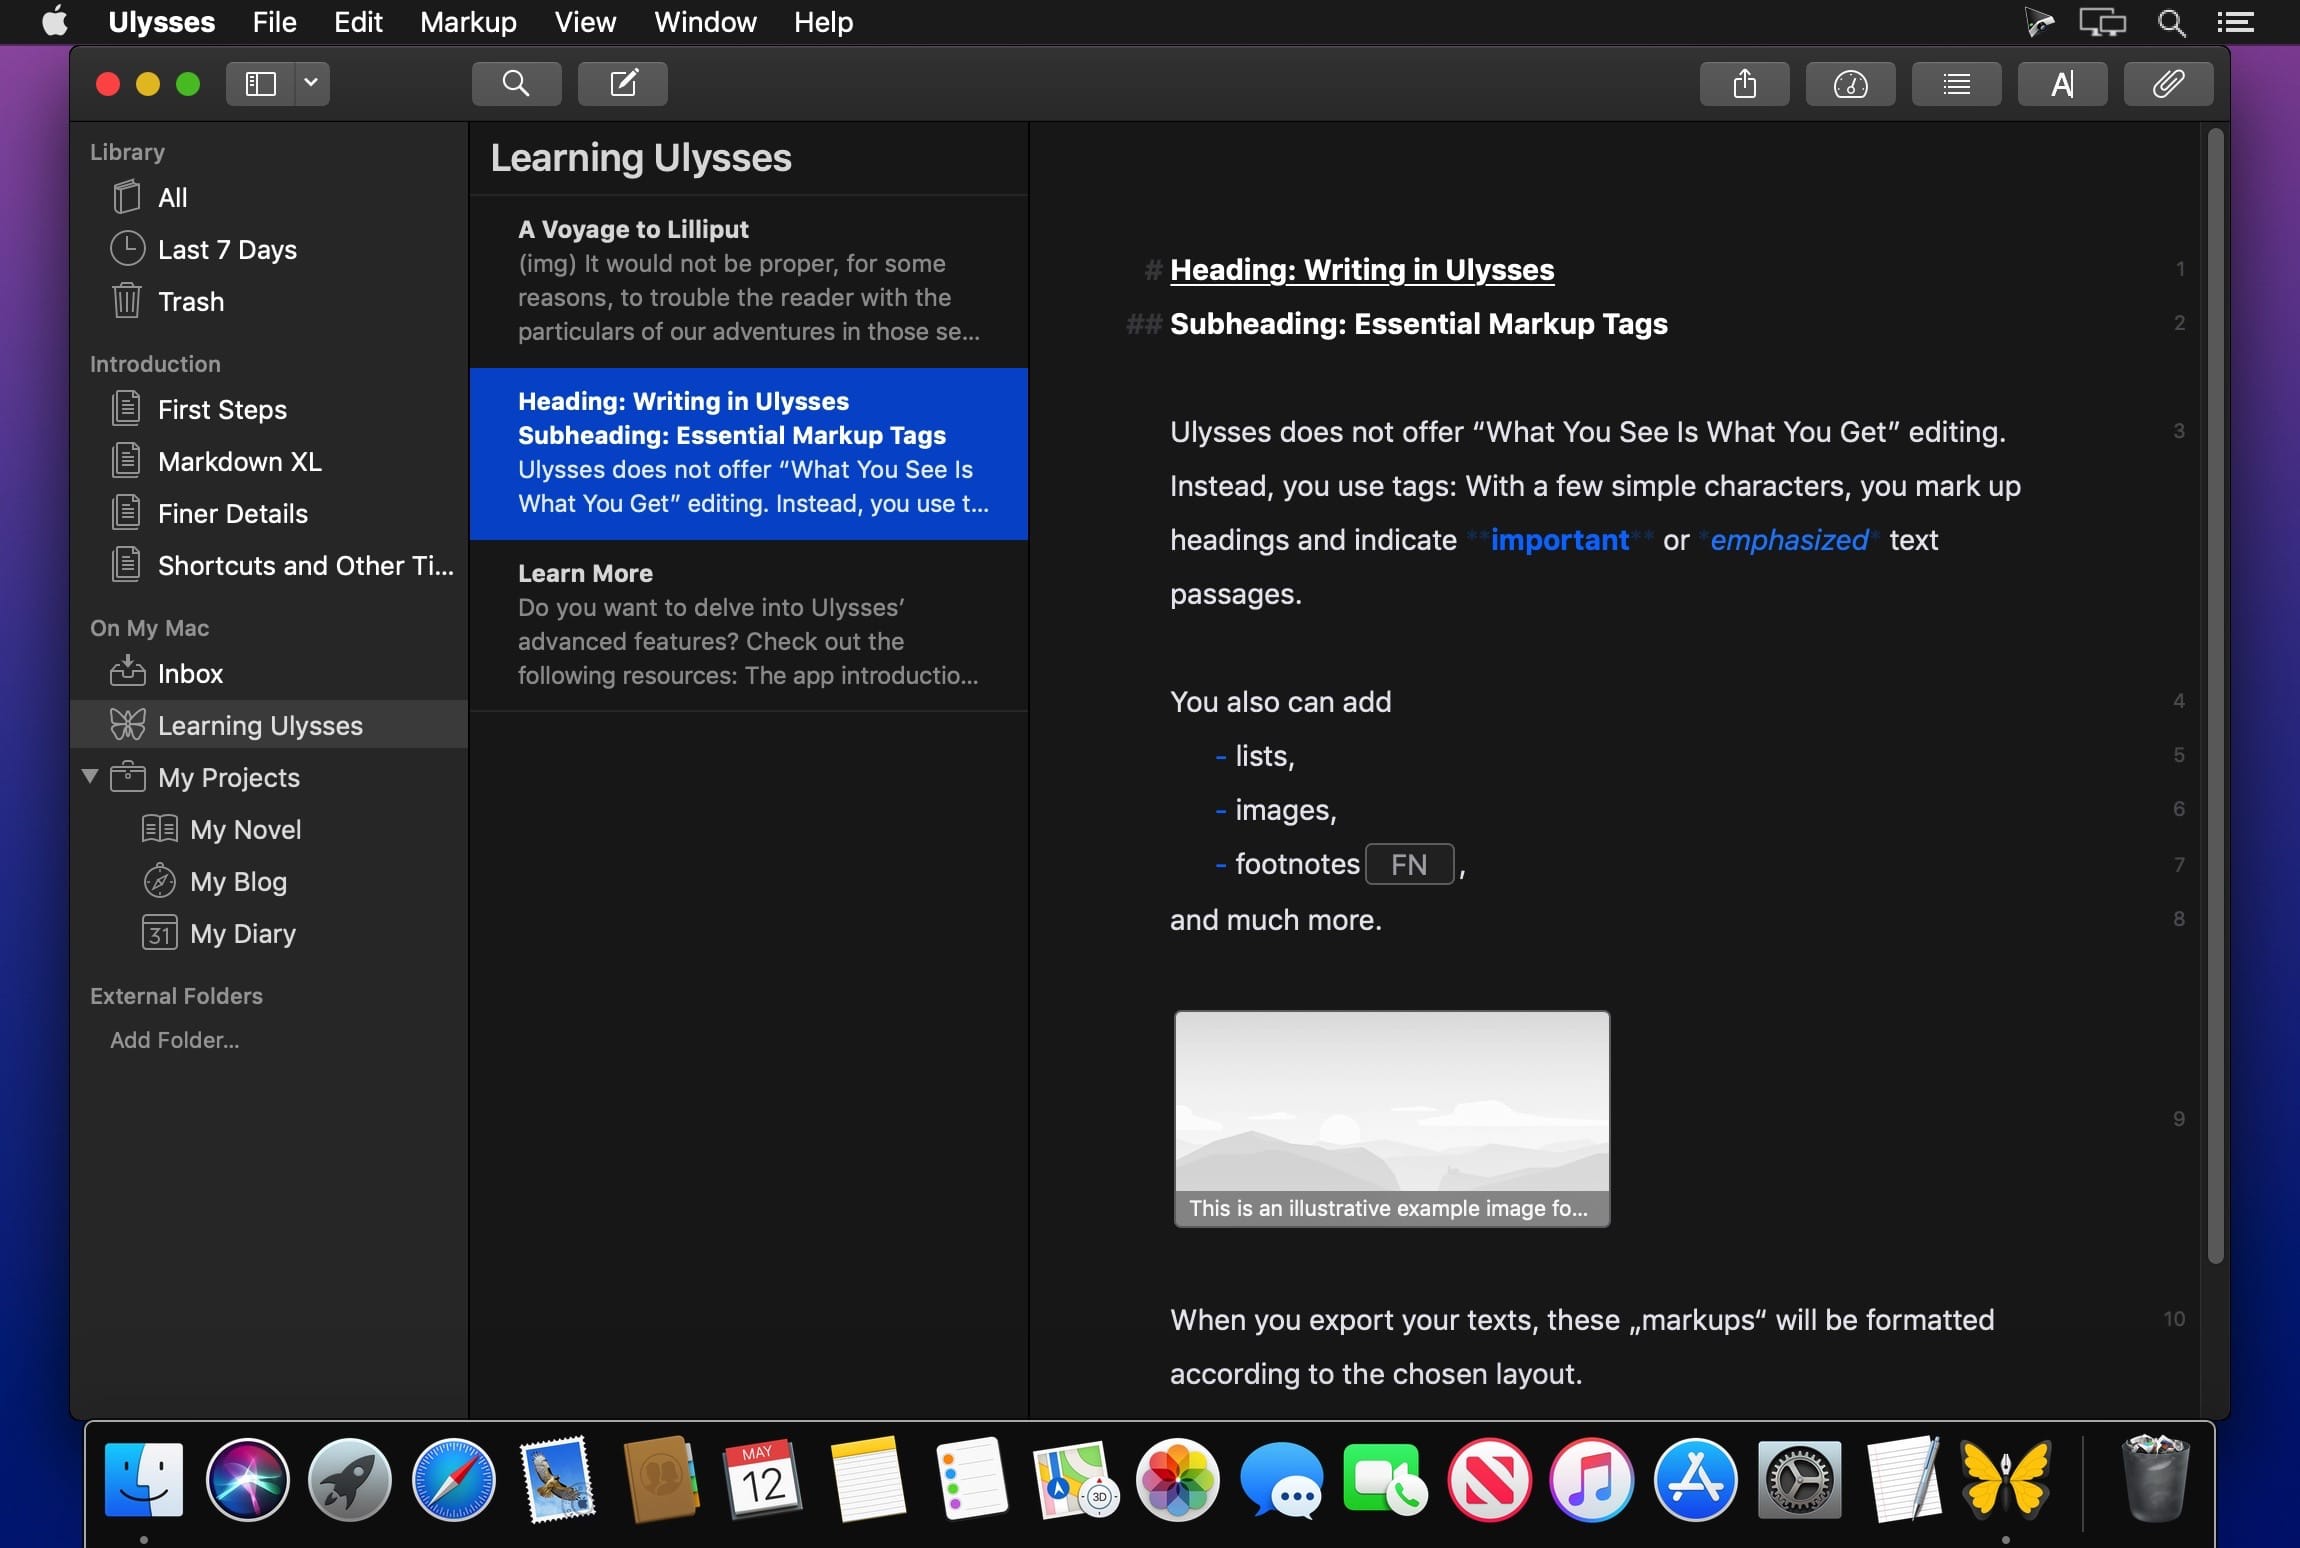Open the Markdown XL sheet in the sidebar
The height and width of the screenshot is (1548, 2300).
point(239,461)
